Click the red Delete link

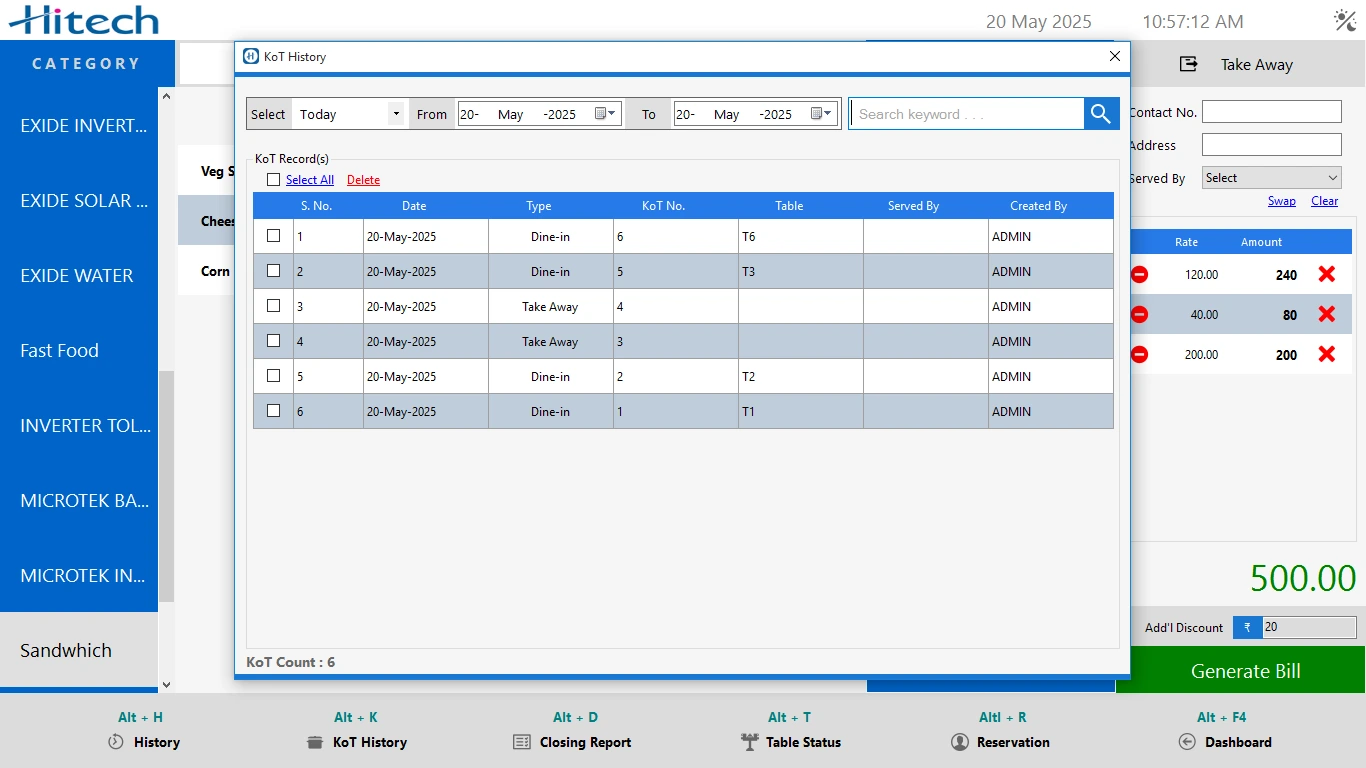[363, 180]
